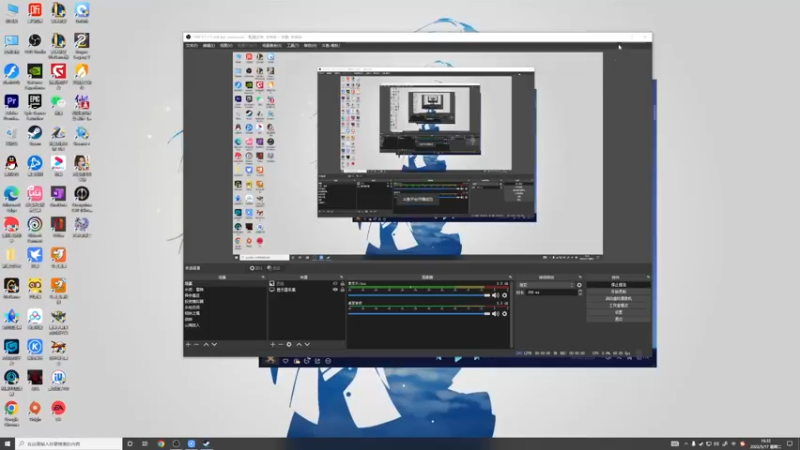Open source Filters button below the preview

point(273,268)
